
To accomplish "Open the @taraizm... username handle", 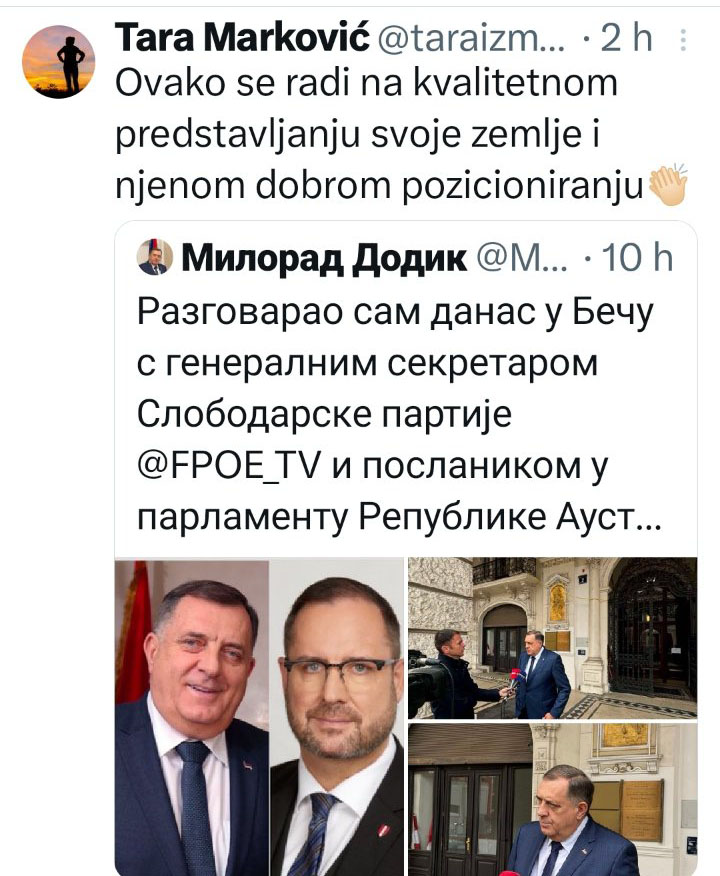I will tap(471, 38).
